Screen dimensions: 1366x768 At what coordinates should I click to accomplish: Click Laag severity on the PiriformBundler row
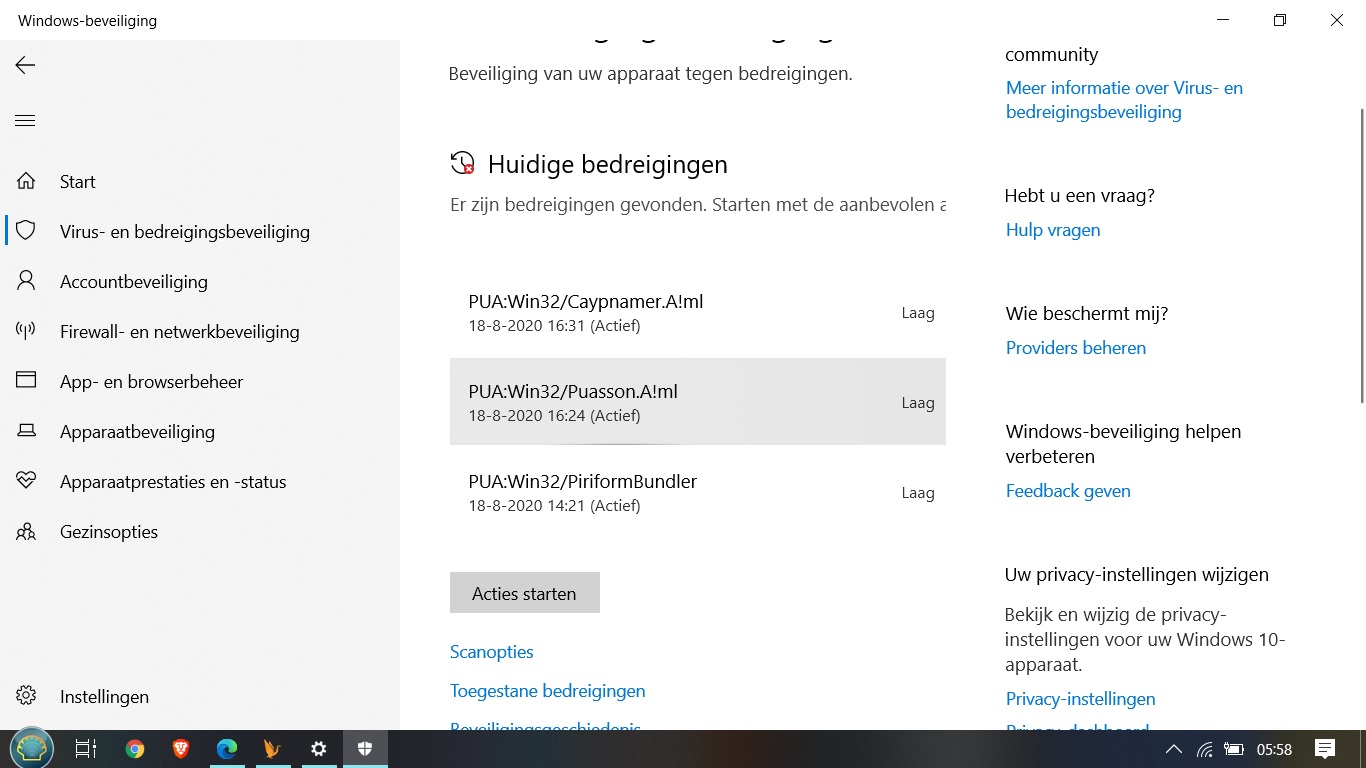[918, 493]
